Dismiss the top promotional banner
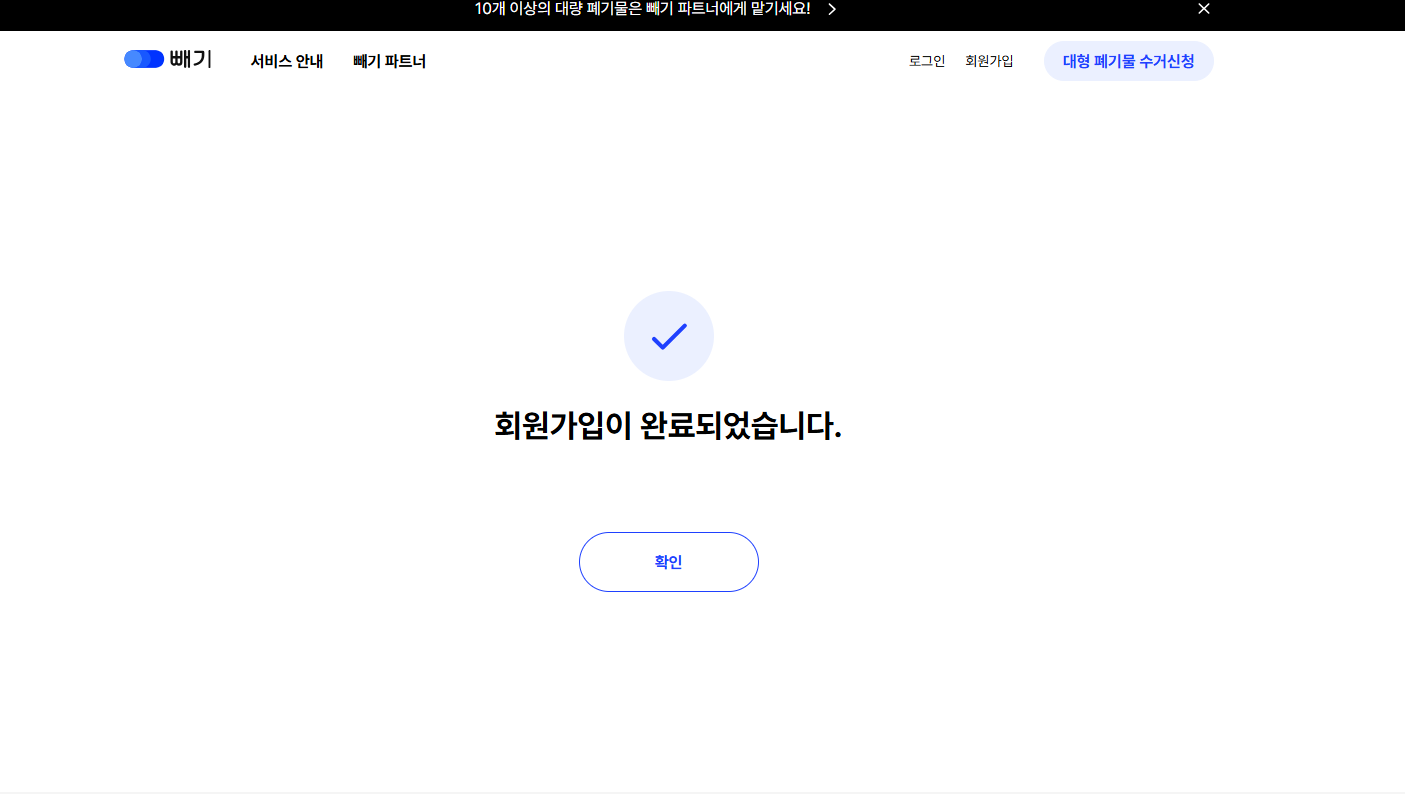 pos(1203,9)
